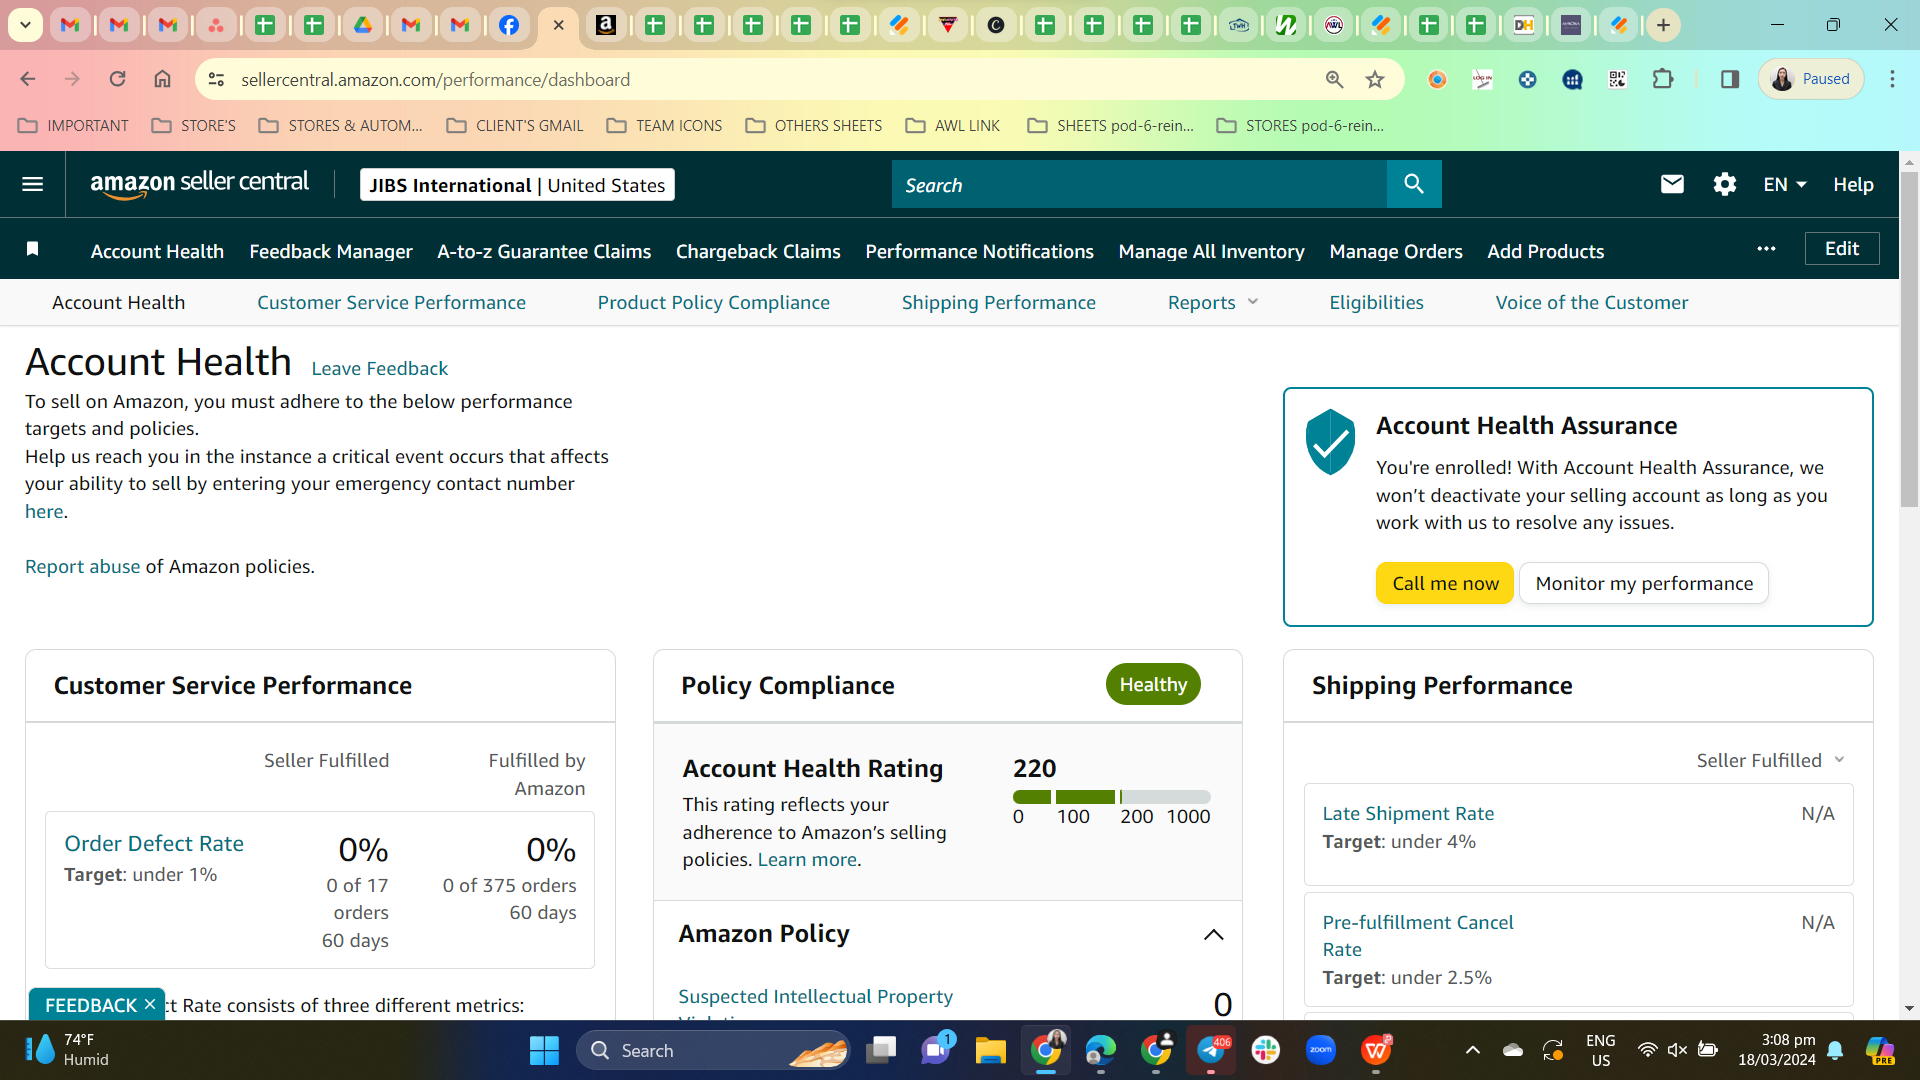The image size is (1920, 1080).
Task: Open Telegram from the taskbar
Action: [x=1211, y=1050]
